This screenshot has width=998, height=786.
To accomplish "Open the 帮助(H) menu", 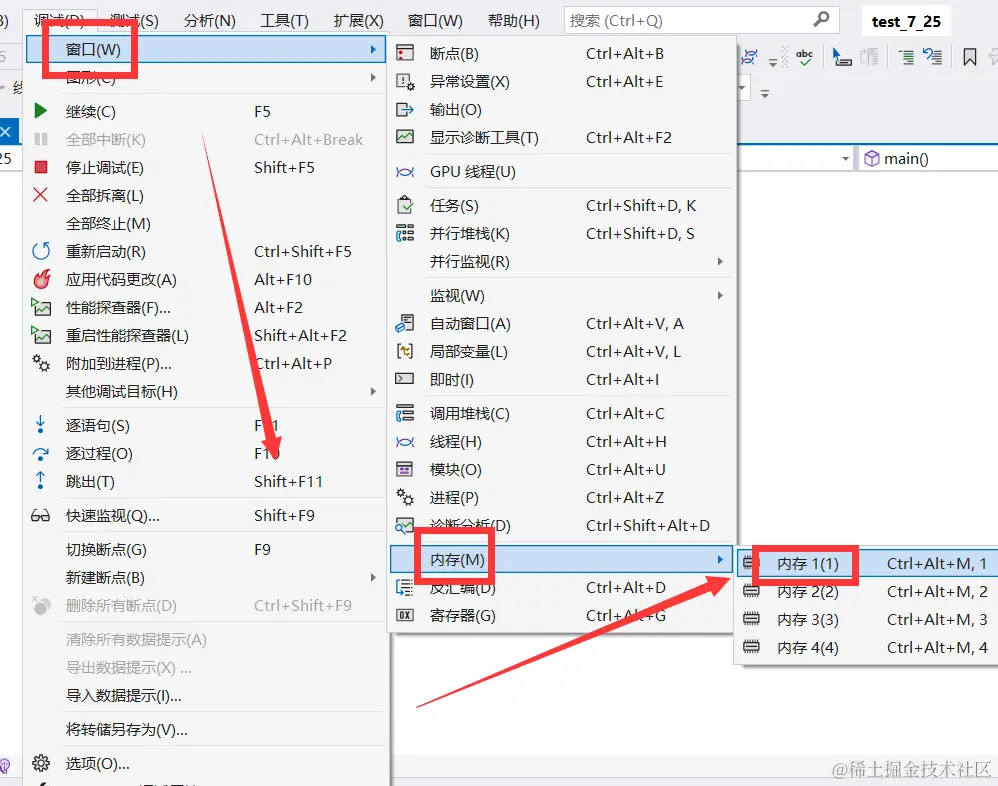I will coord(515,20).
